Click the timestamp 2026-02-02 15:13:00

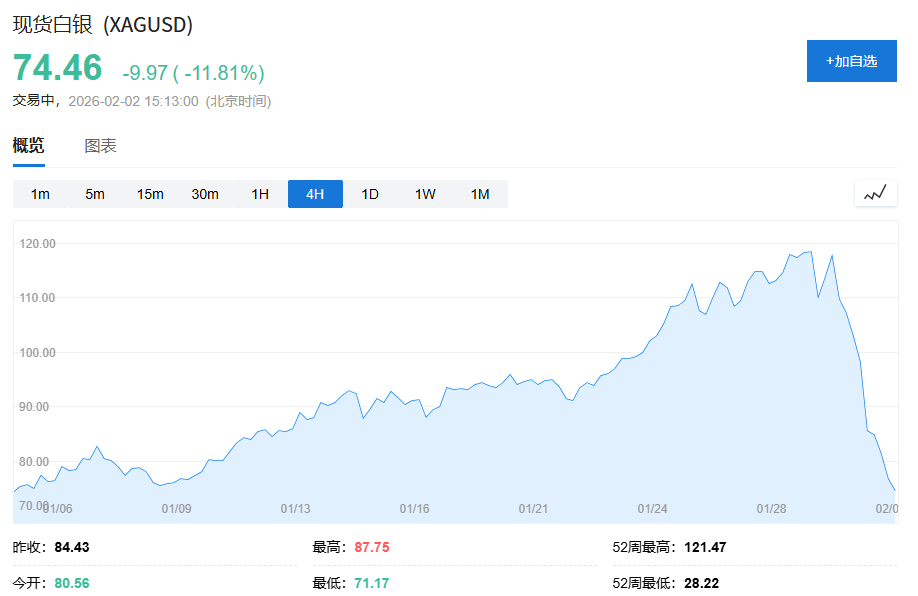133,101
